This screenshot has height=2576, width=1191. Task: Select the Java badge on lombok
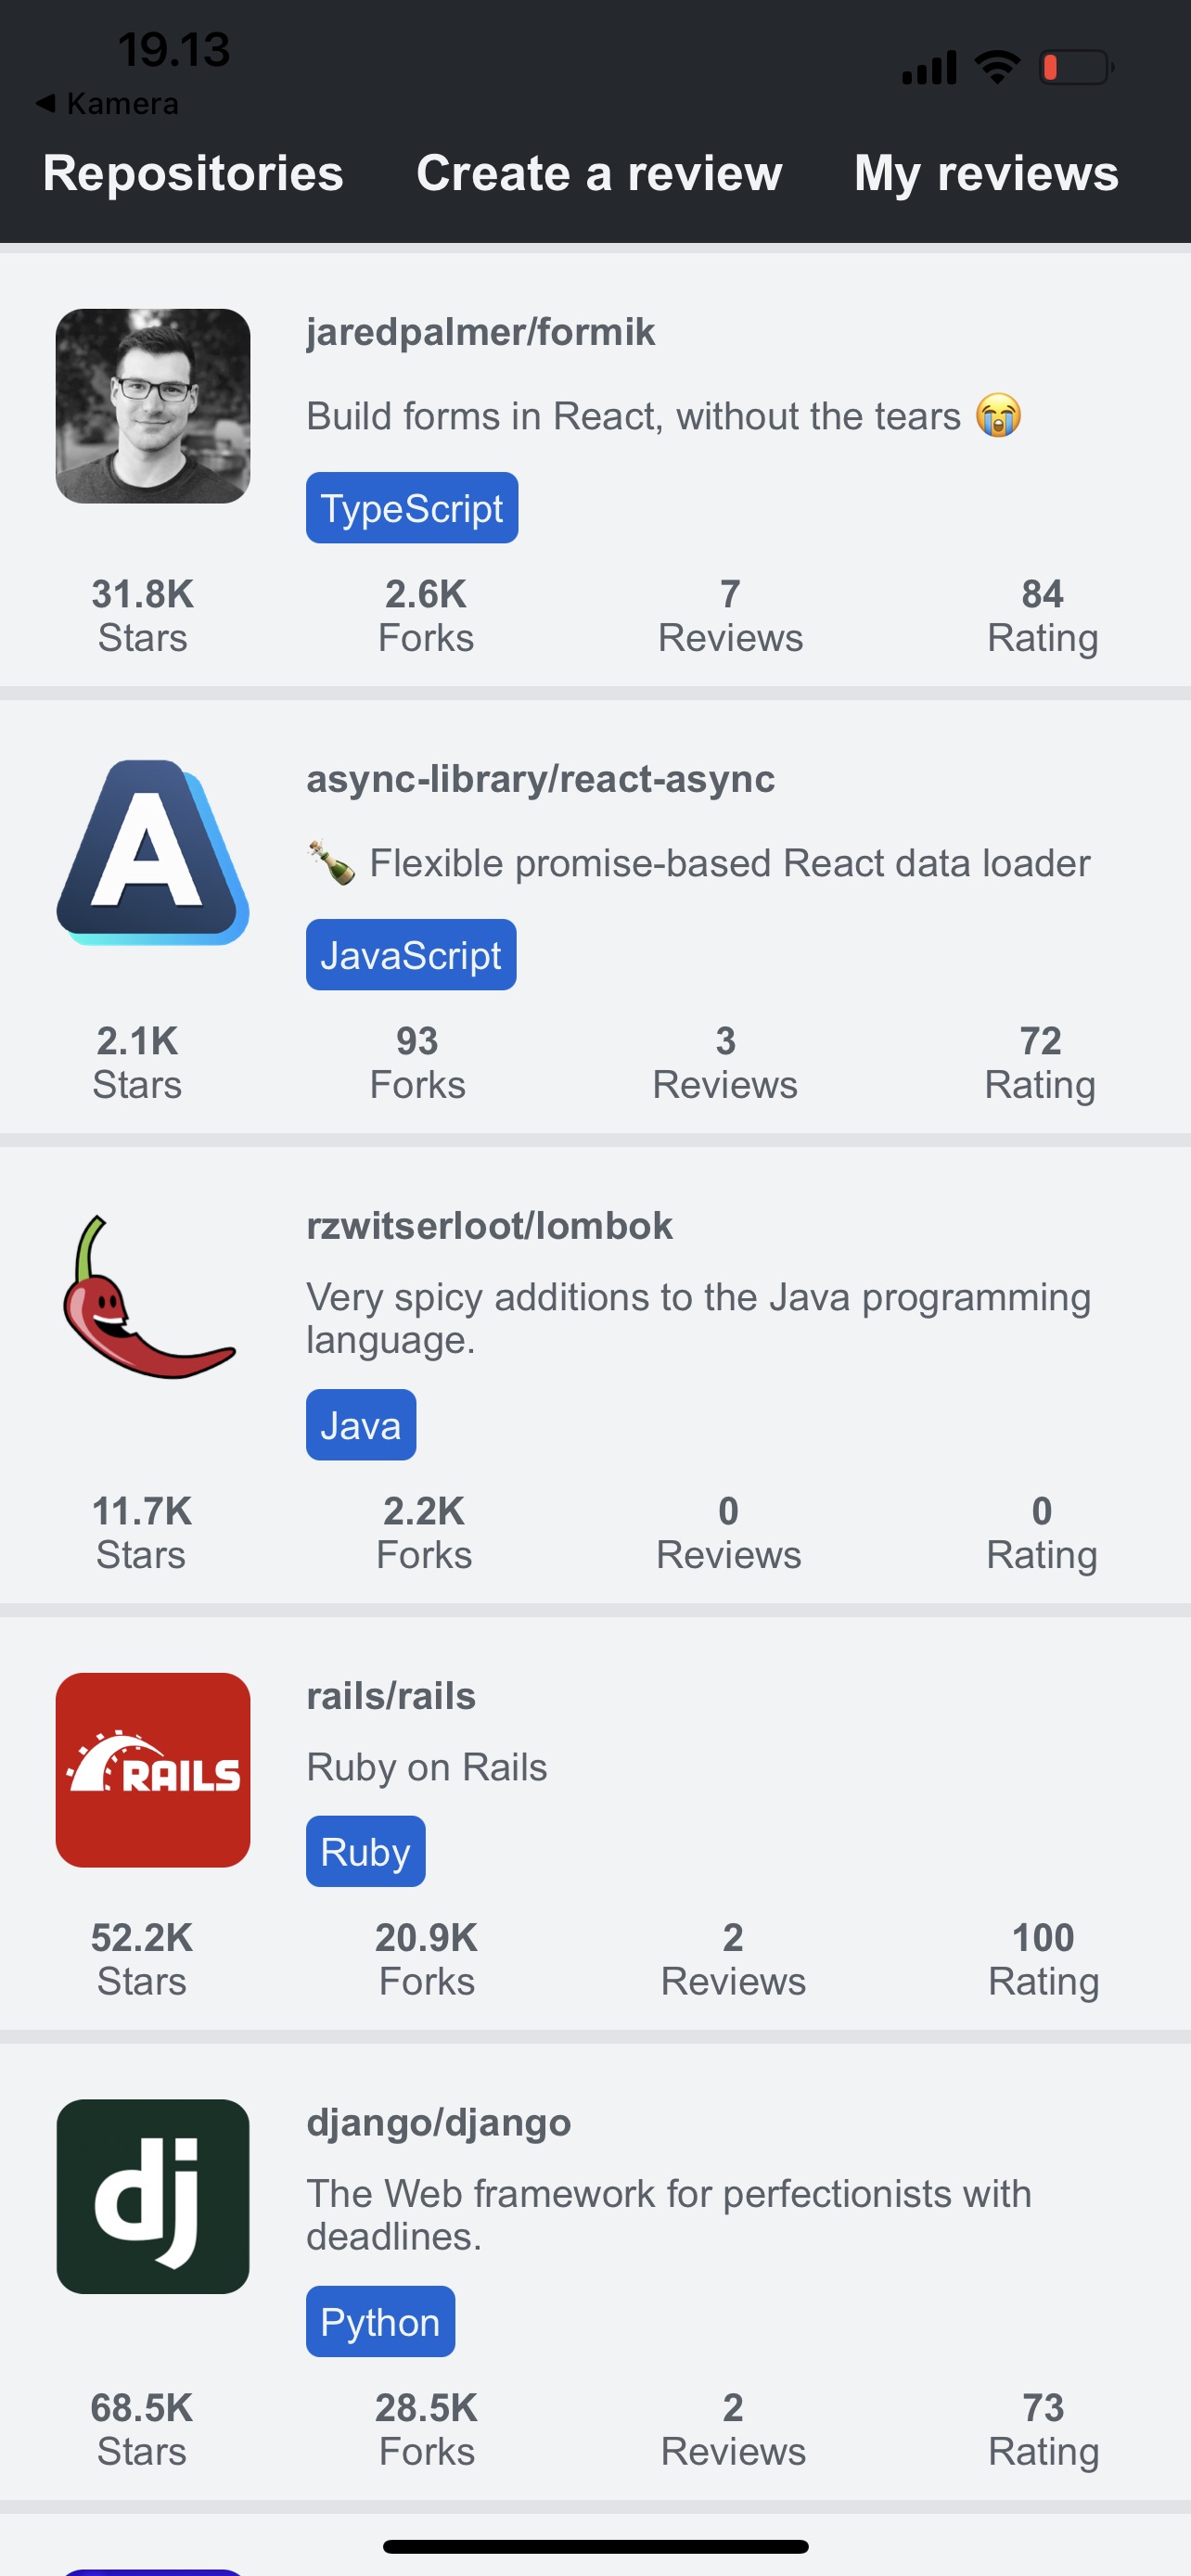pyautogui.click(x=360, y=1424)
